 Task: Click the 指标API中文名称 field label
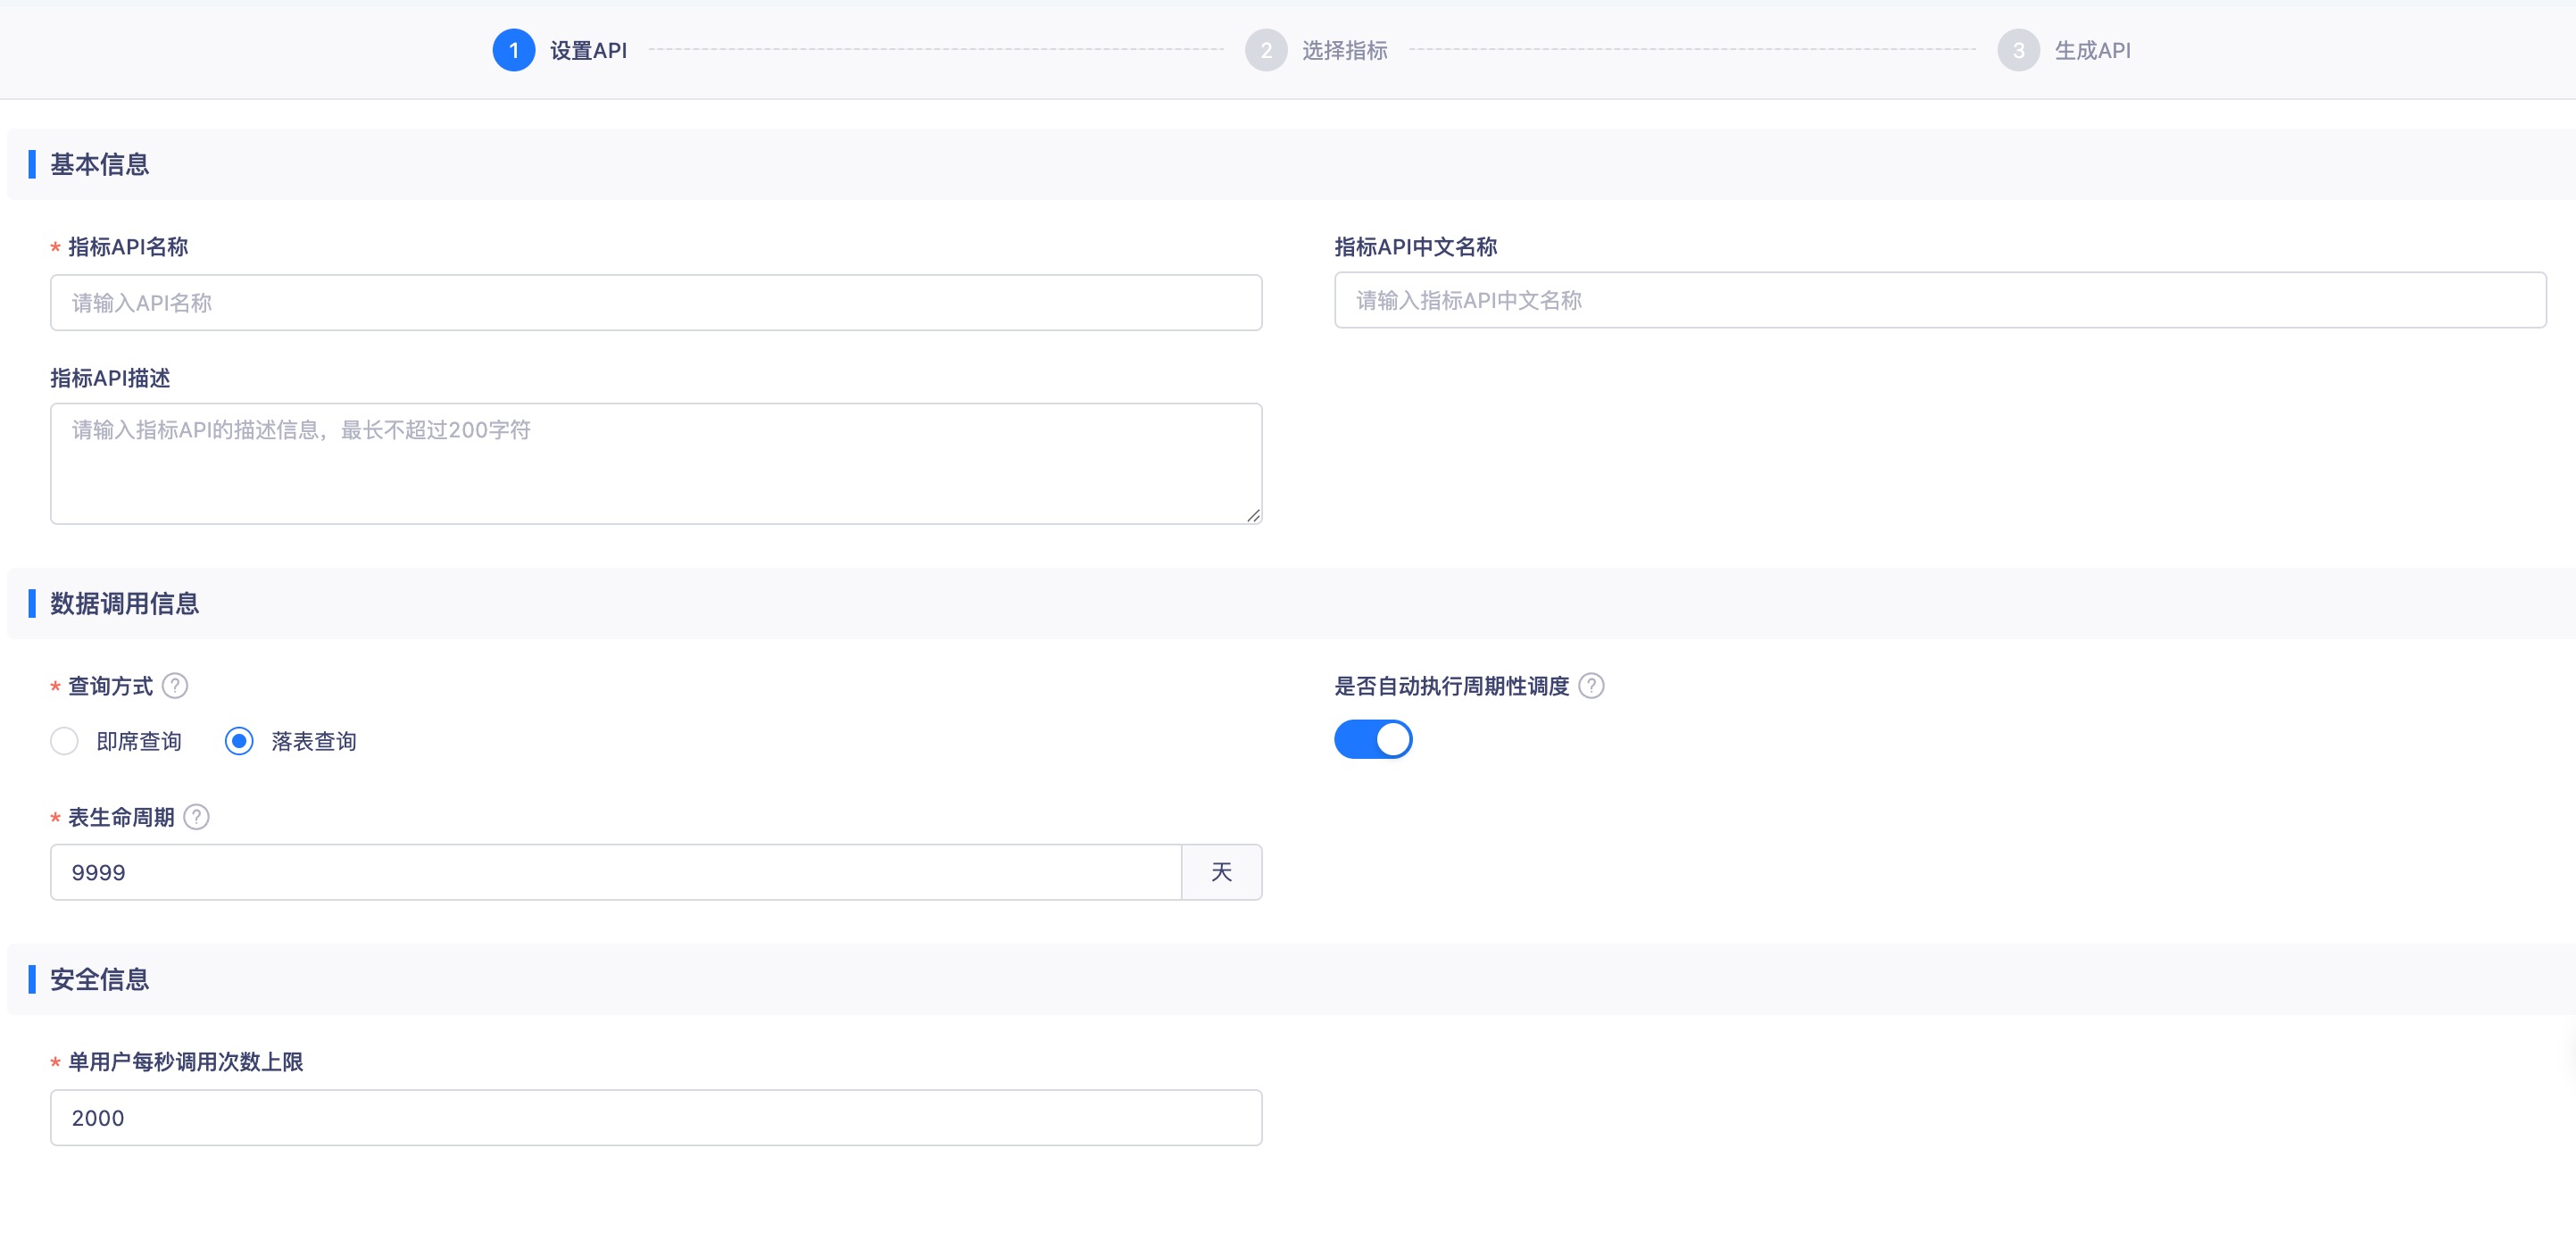click(1415, 247)
